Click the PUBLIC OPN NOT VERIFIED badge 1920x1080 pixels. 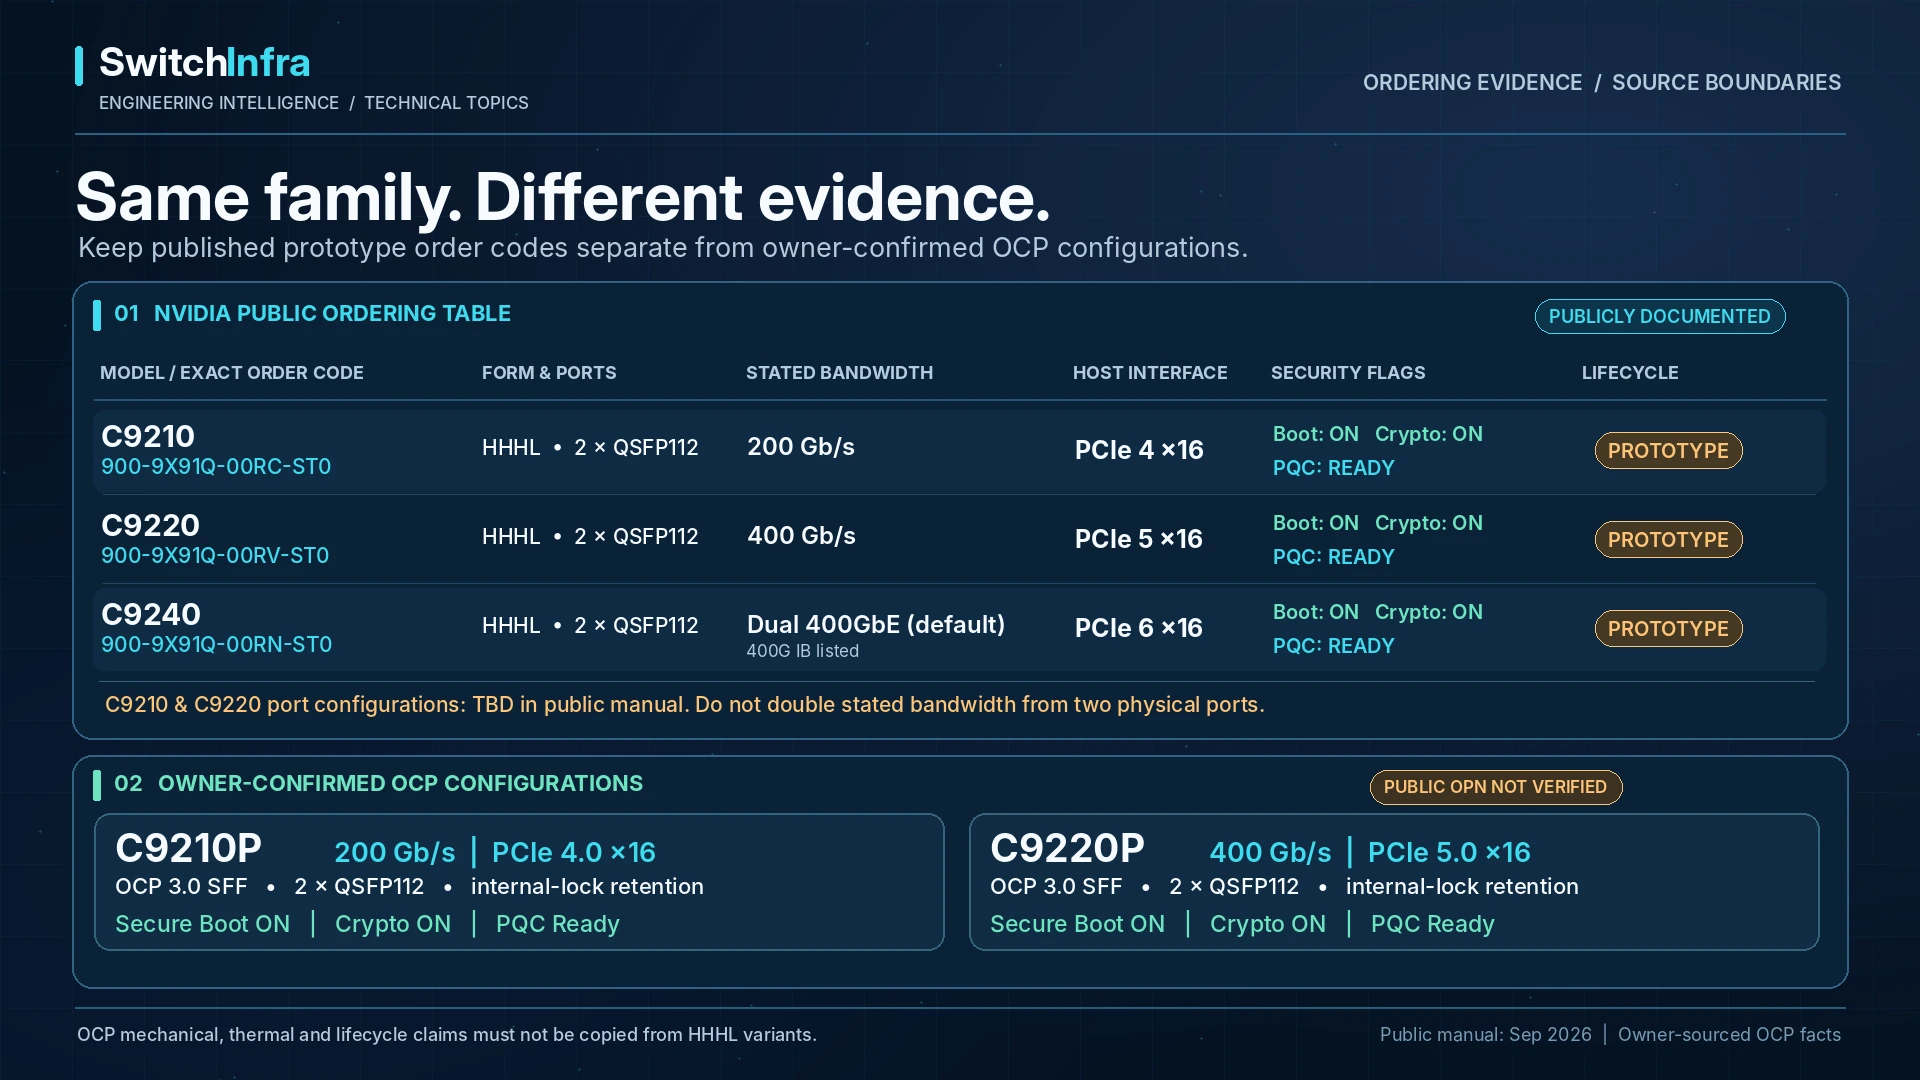tap(1496, 787)
